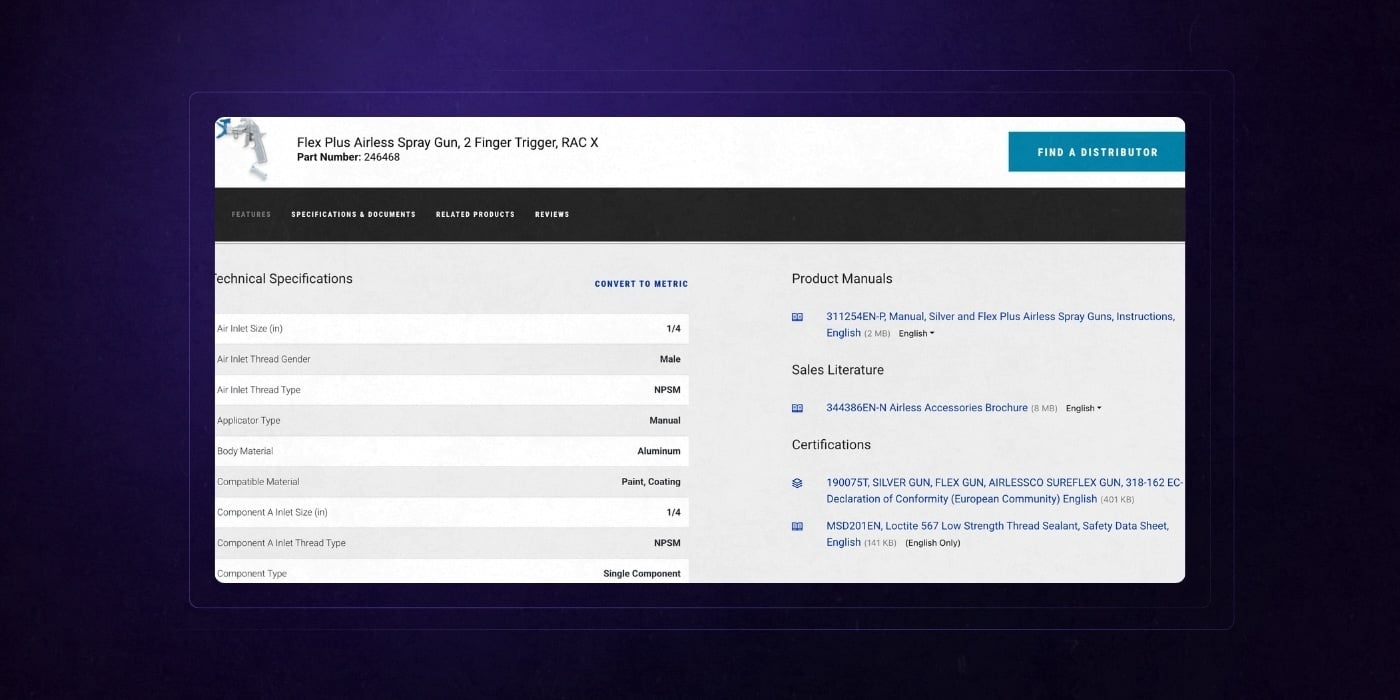Click the Sales Literature heading
This screenshot has width=1400, height=700.
(838, 370)
